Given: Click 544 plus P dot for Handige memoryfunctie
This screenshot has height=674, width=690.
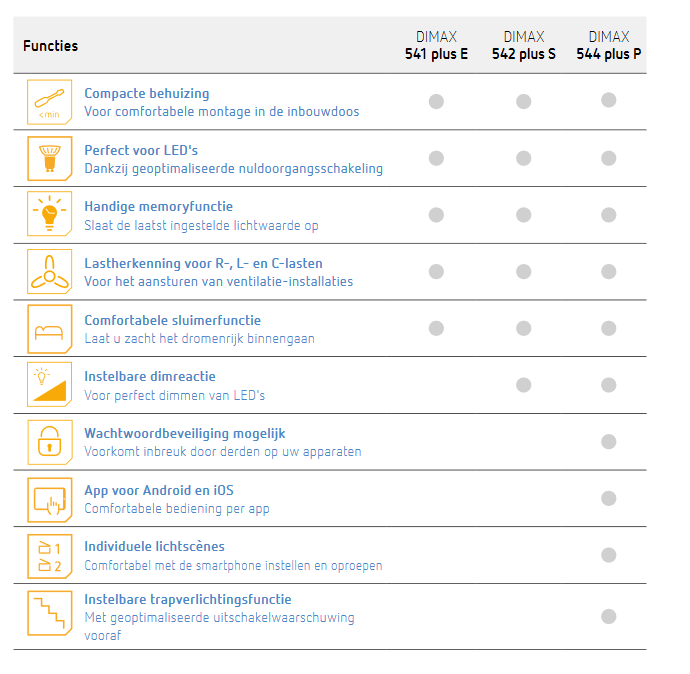Looking at the screenshot, I should [609, 215].
